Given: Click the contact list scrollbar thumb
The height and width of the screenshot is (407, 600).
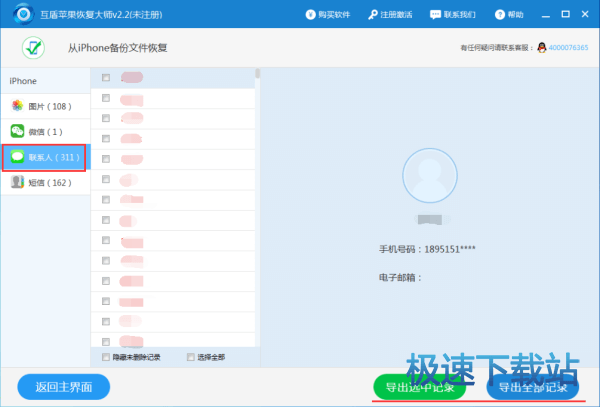Looking at the screenshot, I should pos(258,73).
